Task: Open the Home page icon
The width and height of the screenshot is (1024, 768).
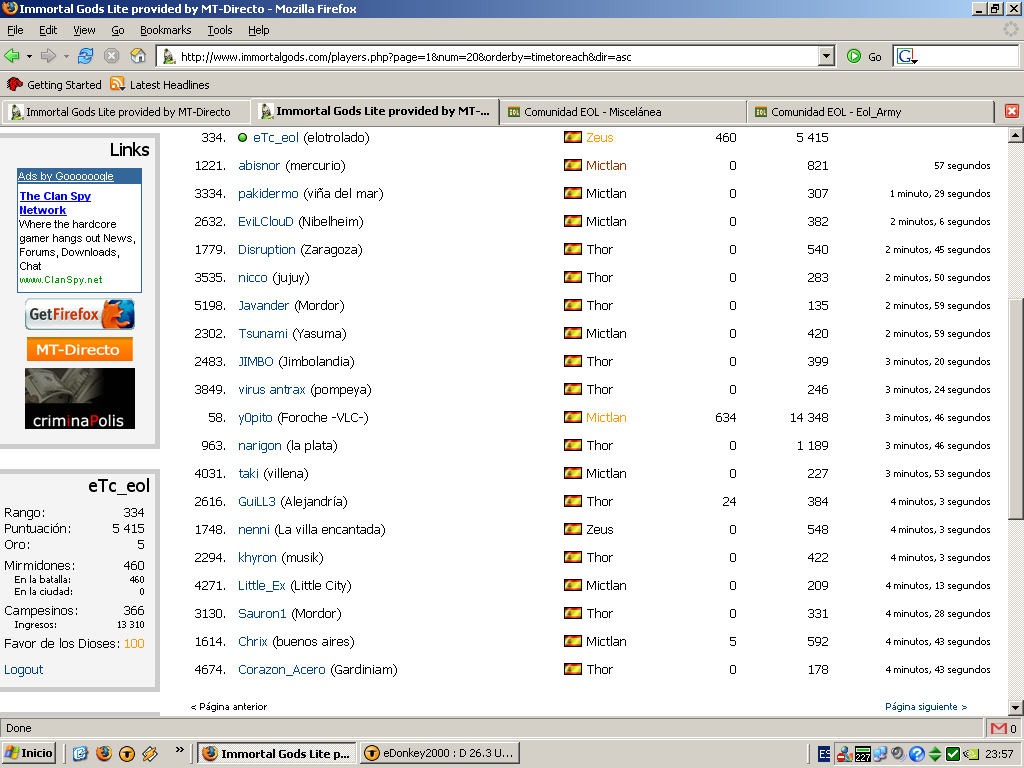Action: pos(138,56)
